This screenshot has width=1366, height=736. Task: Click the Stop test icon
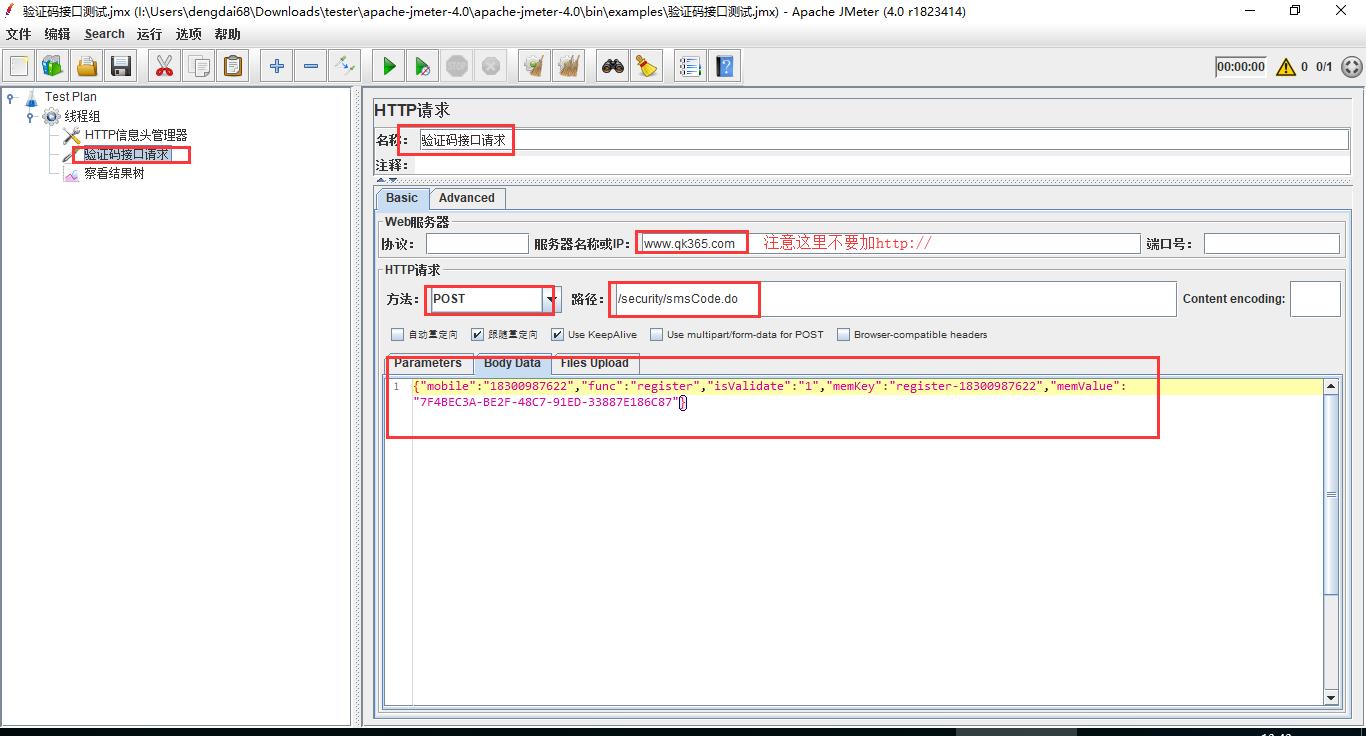(456, 66)
